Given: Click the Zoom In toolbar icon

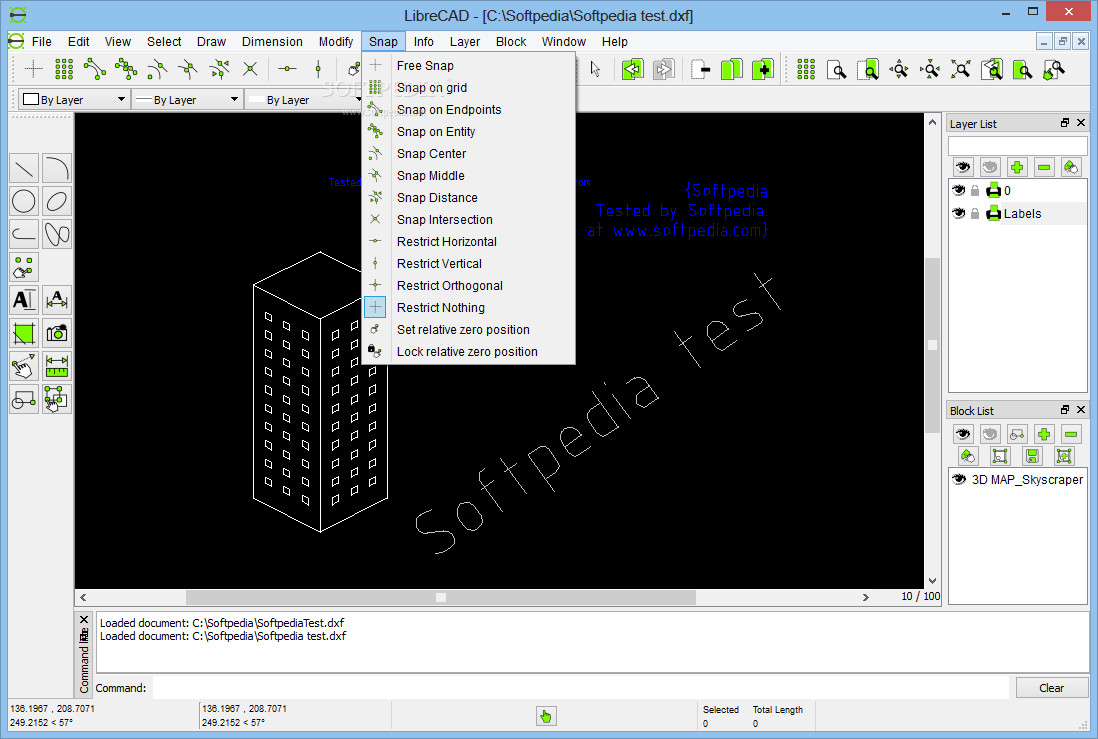Looking at the screenshot, I should (x=899, y=69).
